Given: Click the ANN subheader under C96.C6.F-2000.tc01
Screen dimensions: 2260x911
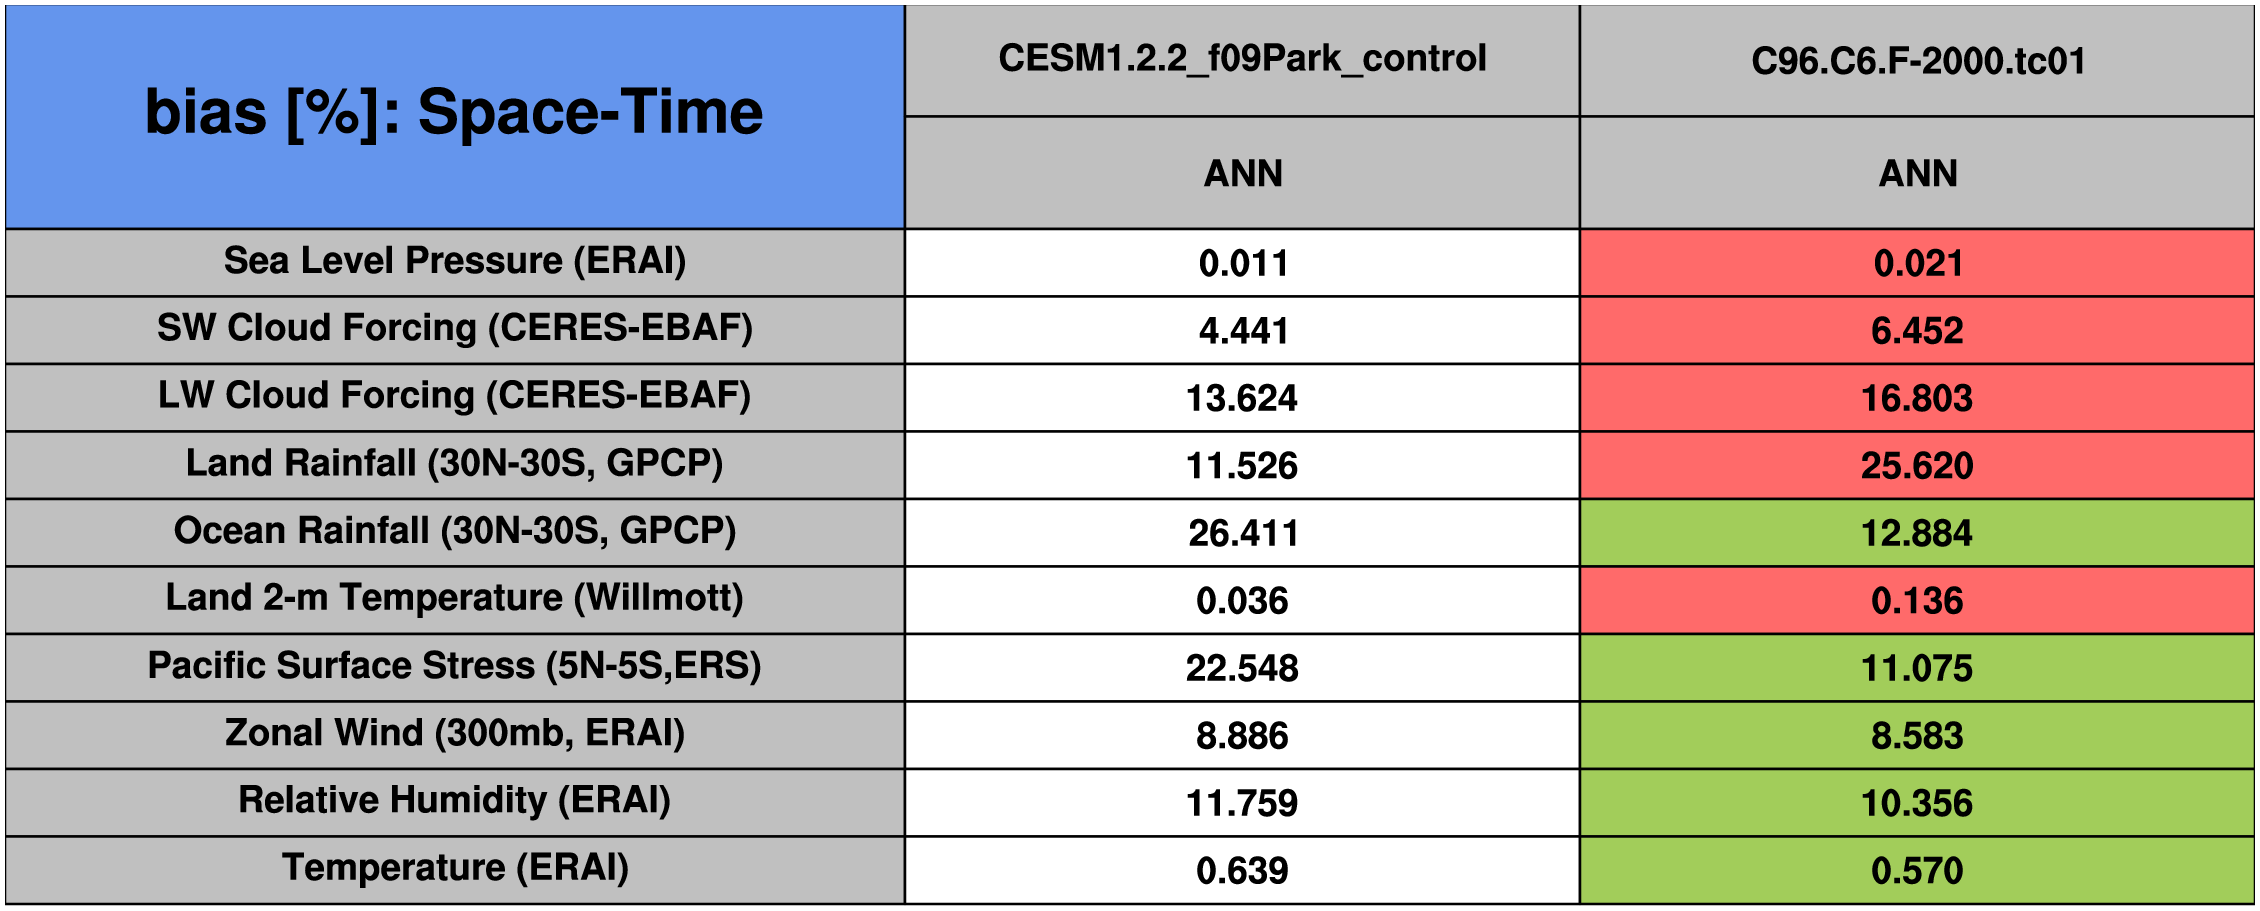Looking at the screenshot, I should pyautogui.click(x=1917, y=173).
